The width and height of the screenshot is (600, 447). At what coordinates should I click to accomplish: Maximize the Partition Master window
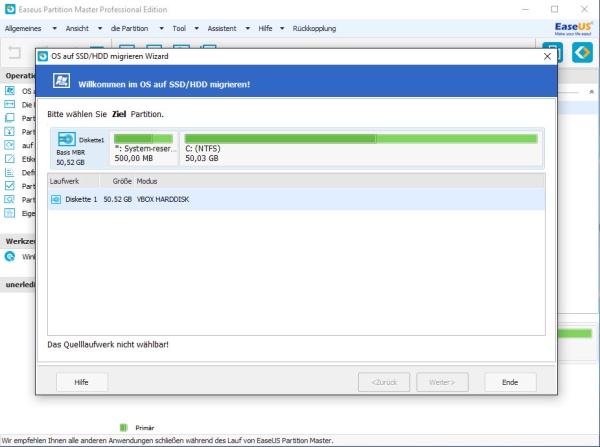554,9
